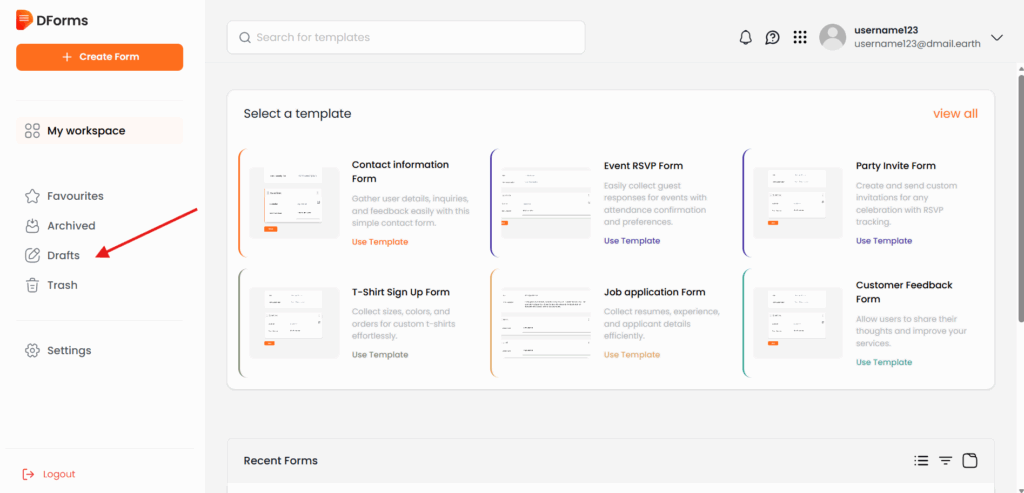Use Template for Event RSVP Form
Image resolution: width=1024 pixels, height=493 pixels.
632,241
